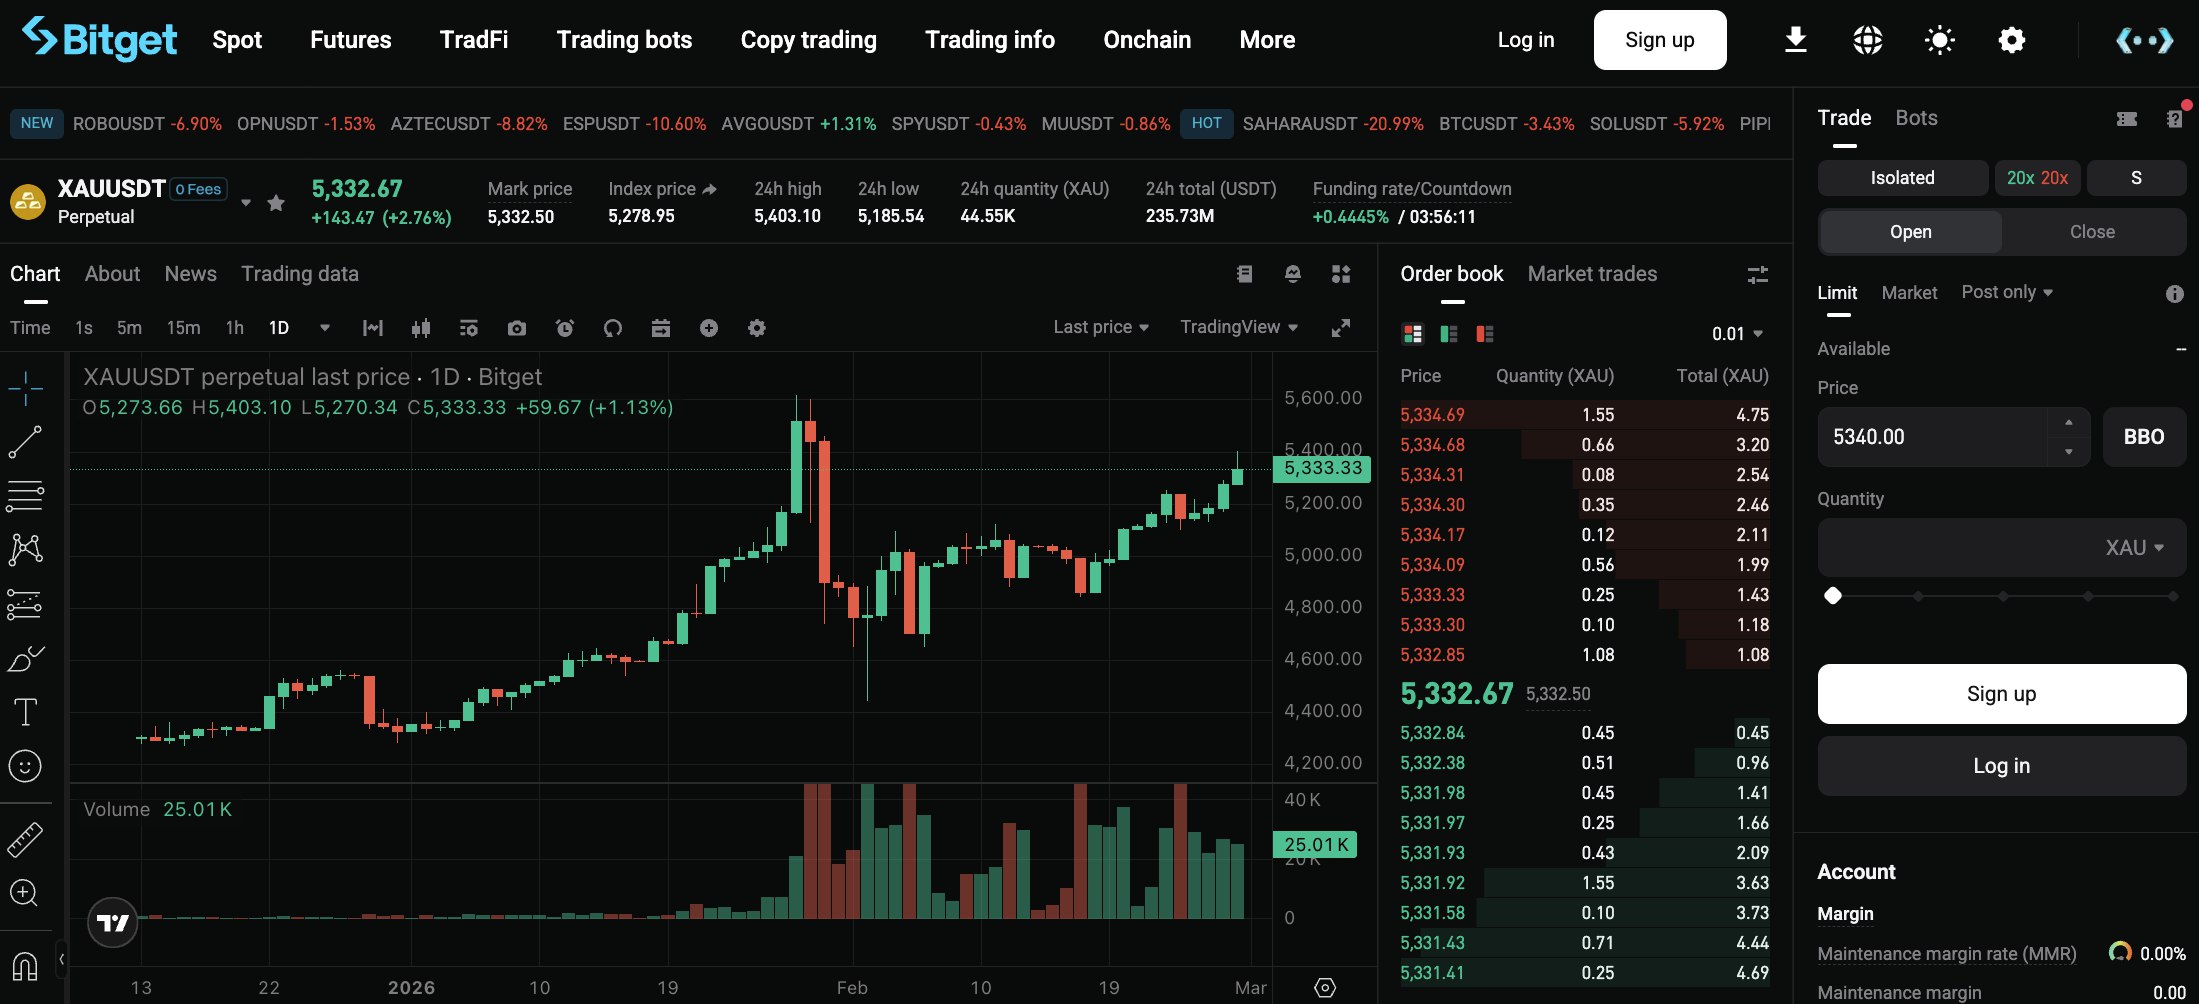Show sell orders only in order book

(1485, 334)
